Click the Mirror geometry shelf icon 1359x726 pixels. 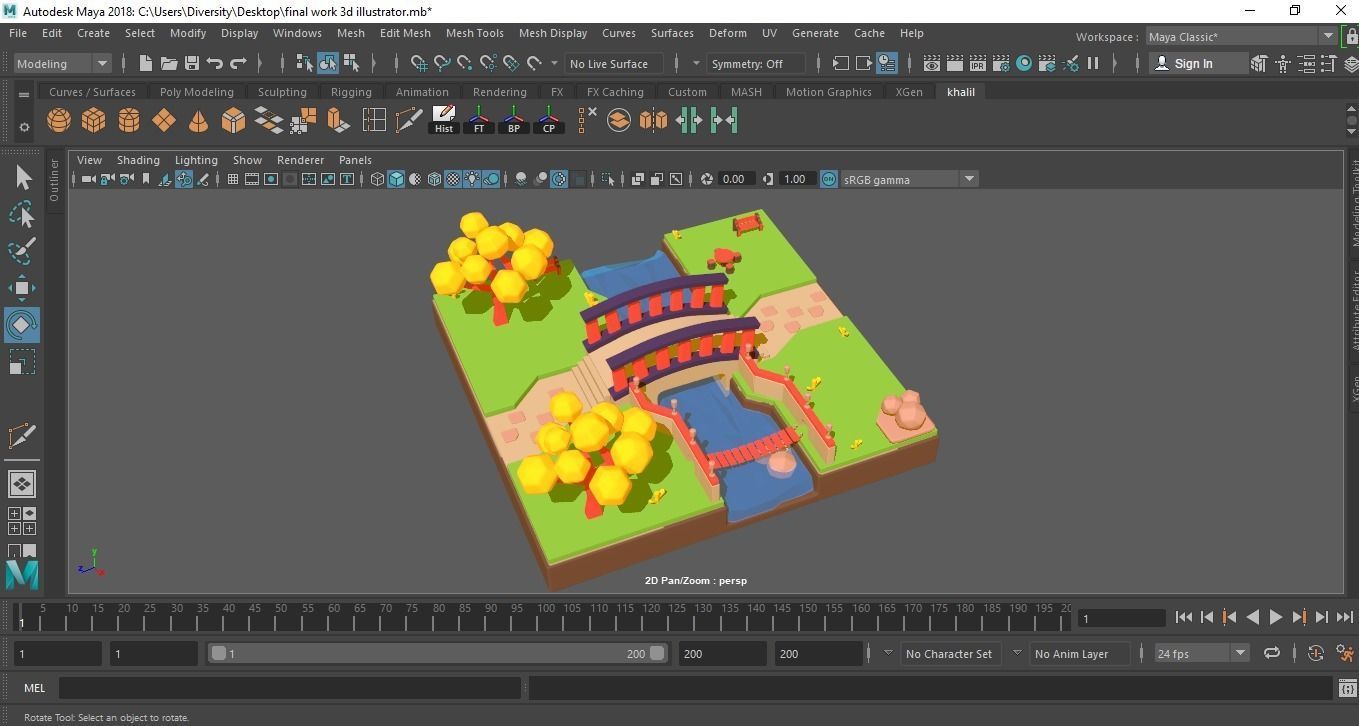point(653,121)
